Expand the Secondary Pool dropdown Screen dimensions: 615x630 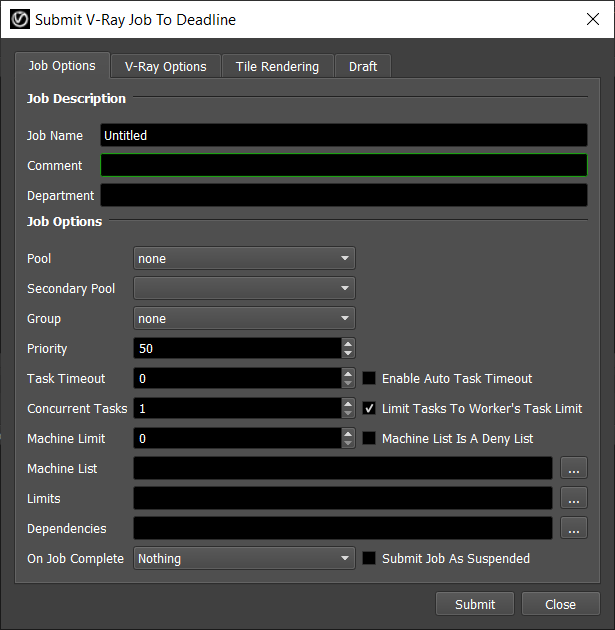click(x=244, y=289)
